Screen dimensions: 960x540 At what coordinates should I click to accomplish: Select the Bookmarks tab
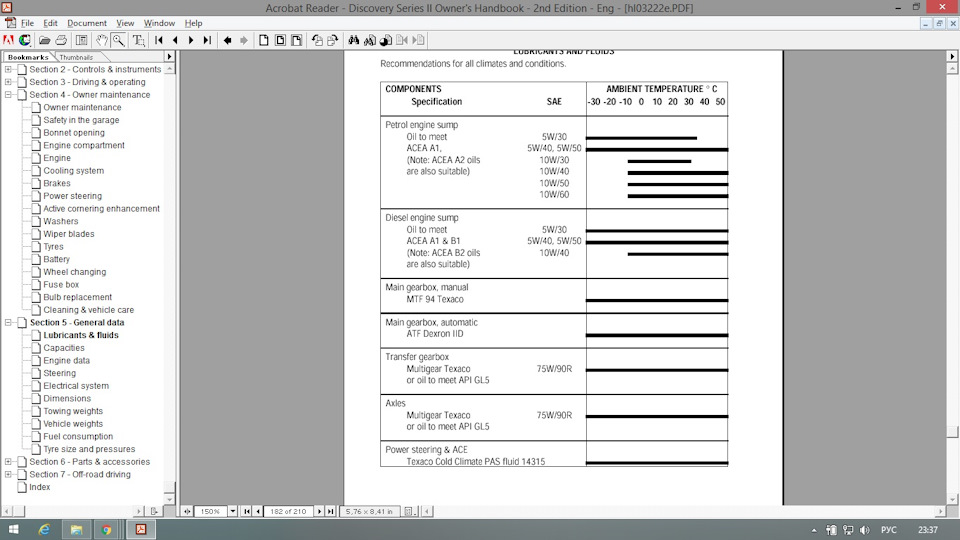click(28, 57)
